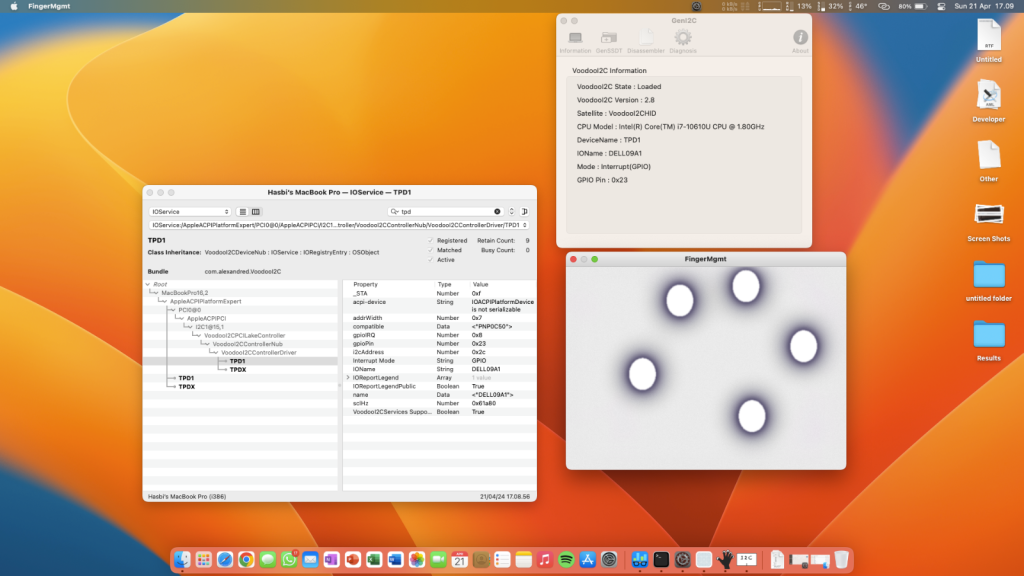Select the Information toolbar icon
The image size is (1024, 576).
(575, 39)
